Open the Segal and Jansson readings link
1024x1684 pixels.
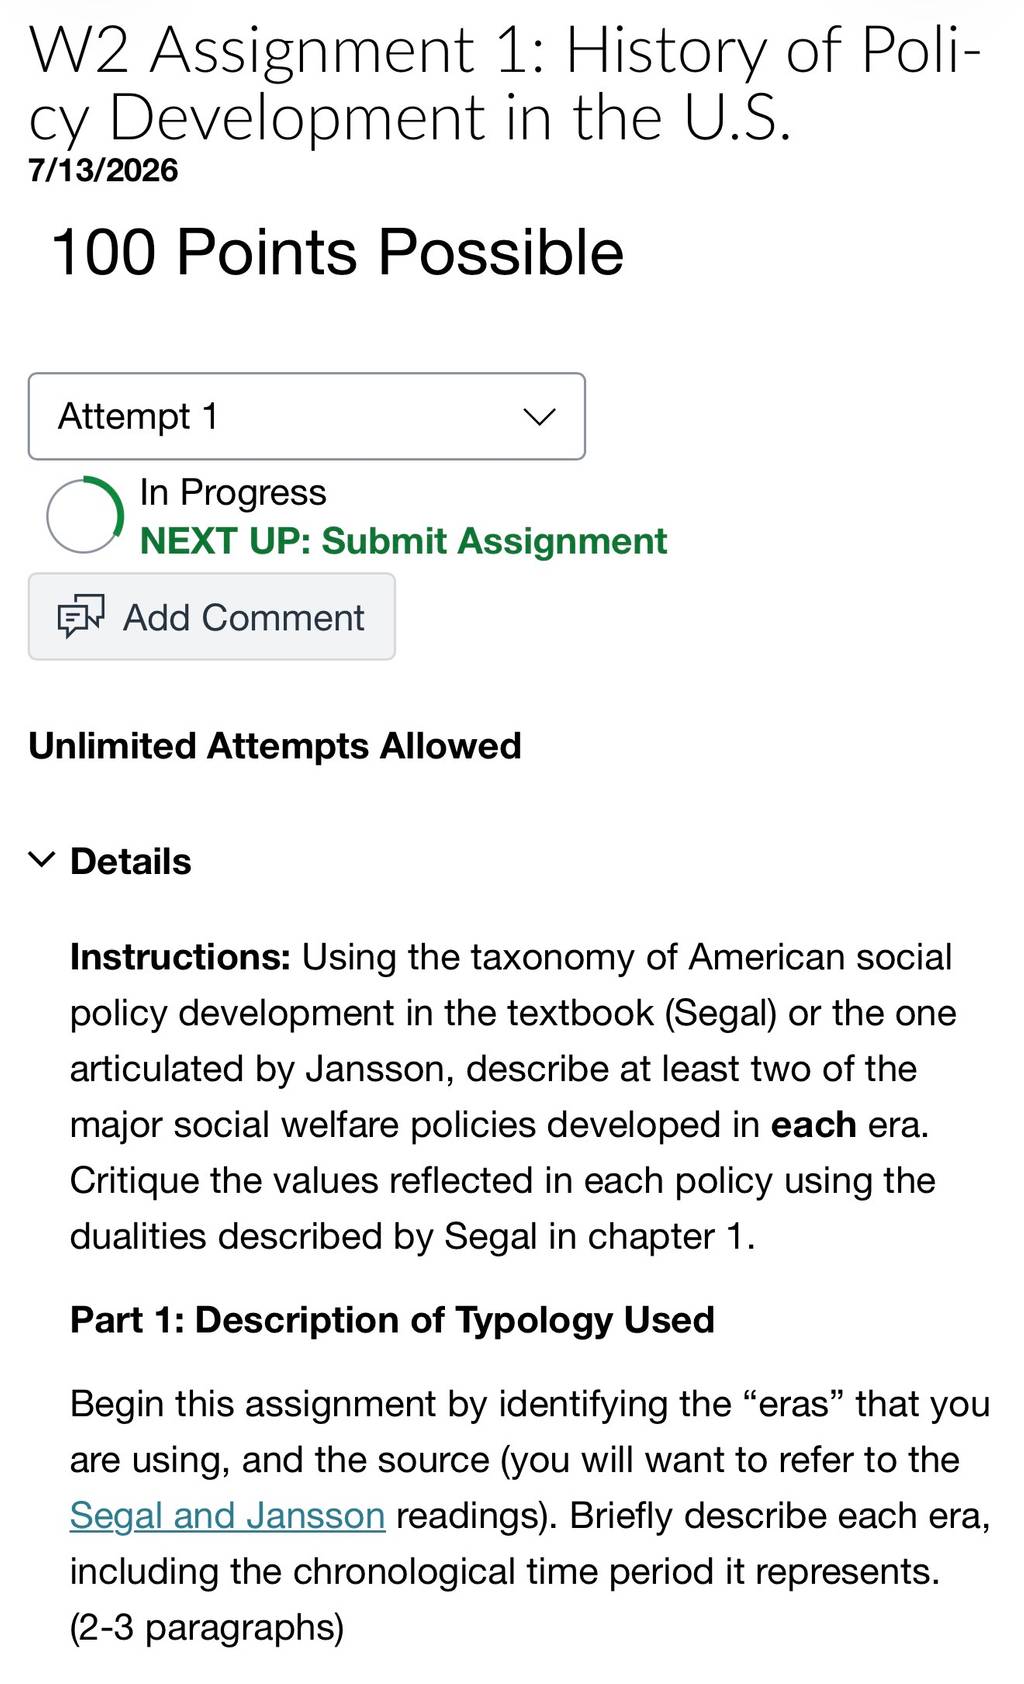pyautogui.click(x=227, y=1516)
